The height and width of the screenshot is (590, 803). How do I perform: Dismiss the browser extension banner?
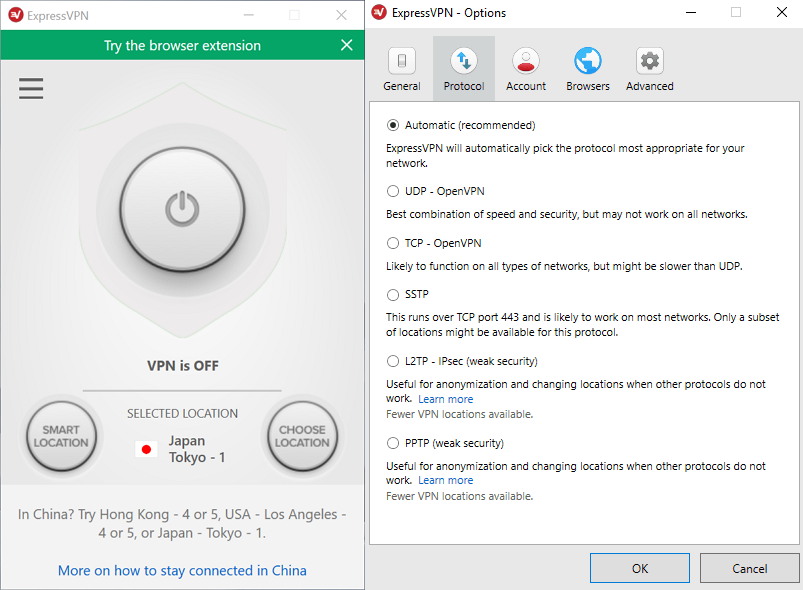347,45
